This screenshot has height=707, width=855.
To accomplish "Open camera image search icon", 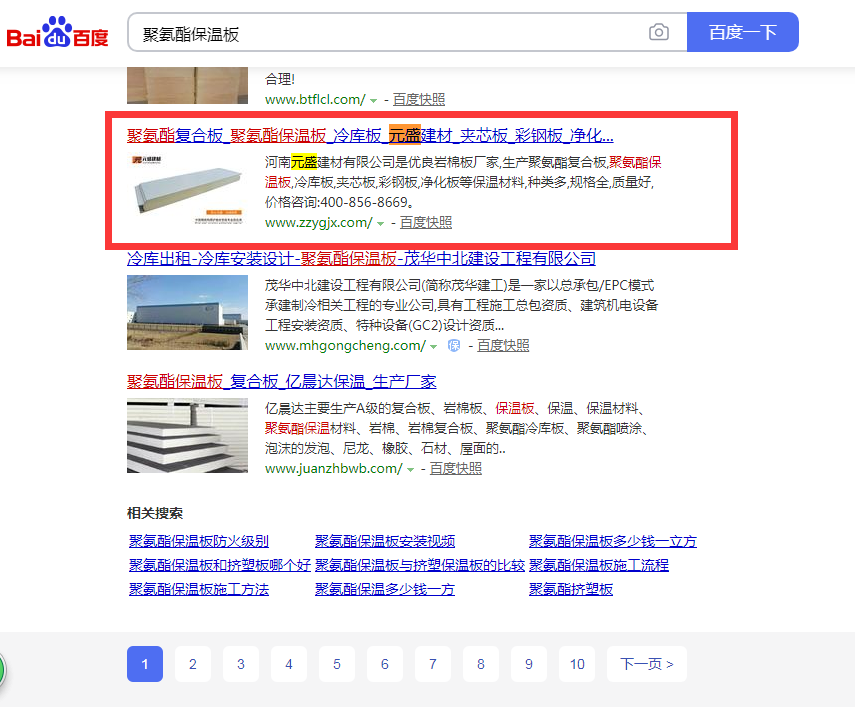I will point(658,32).
